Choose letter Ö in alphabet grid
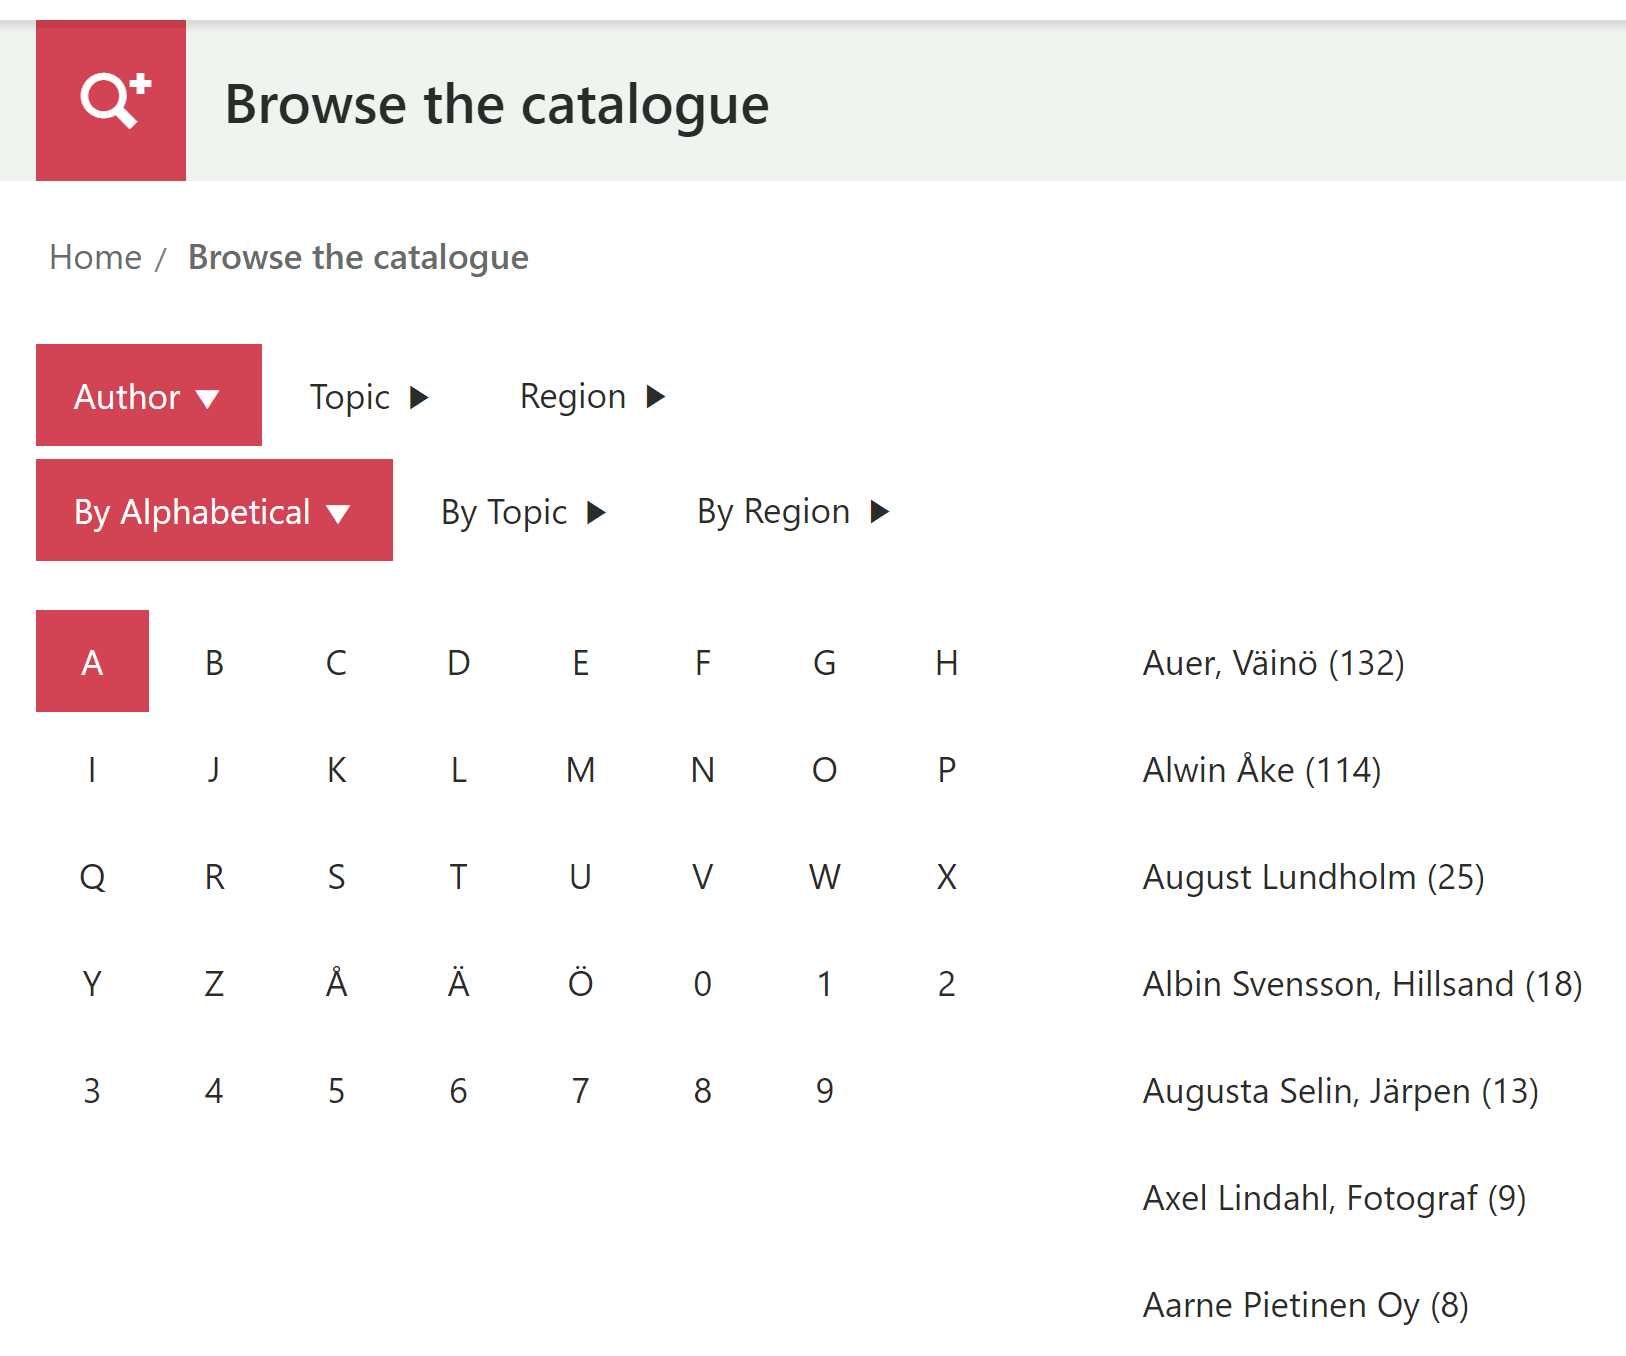Viewport: 1626px width, 1356px height. tap(580, 984)
